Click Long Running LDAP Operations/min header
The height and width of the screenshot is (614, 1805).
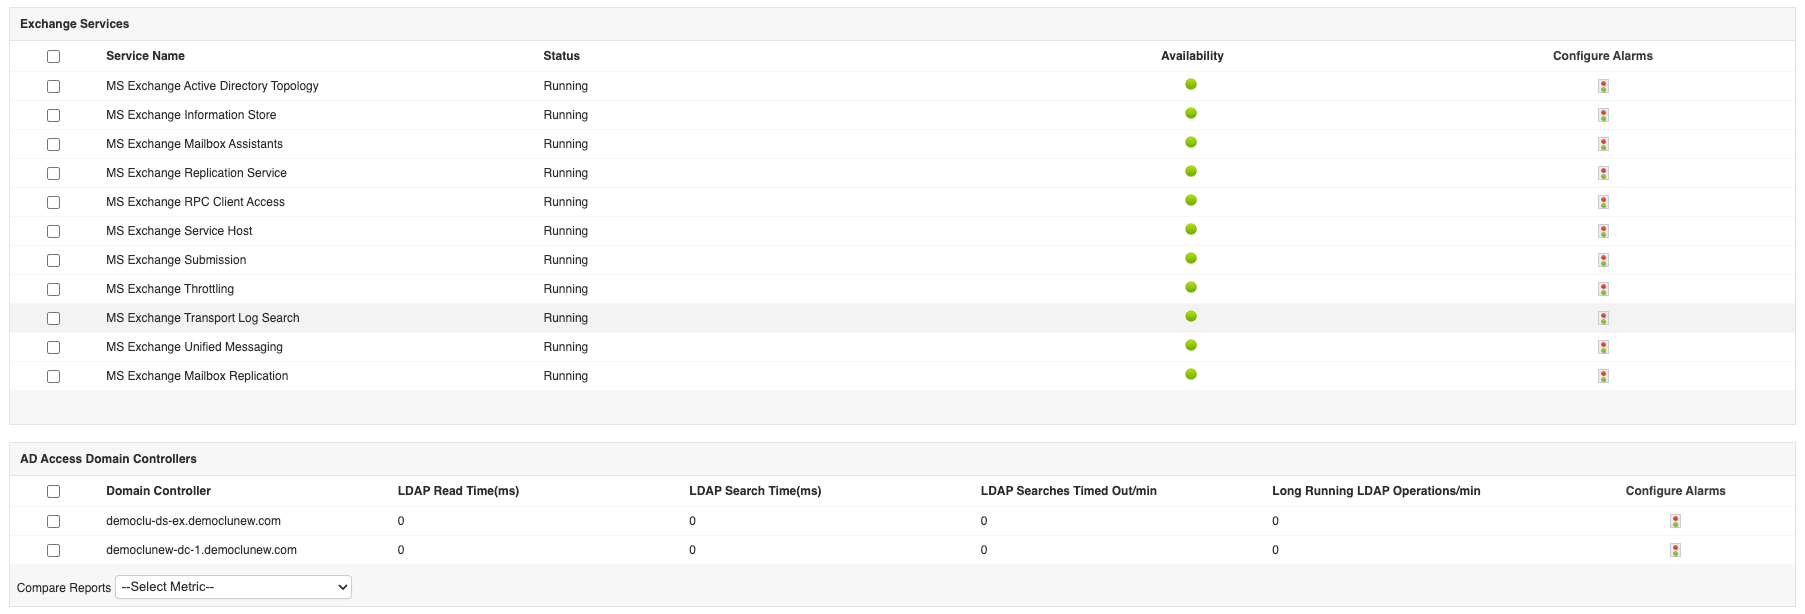(1376, 491)
